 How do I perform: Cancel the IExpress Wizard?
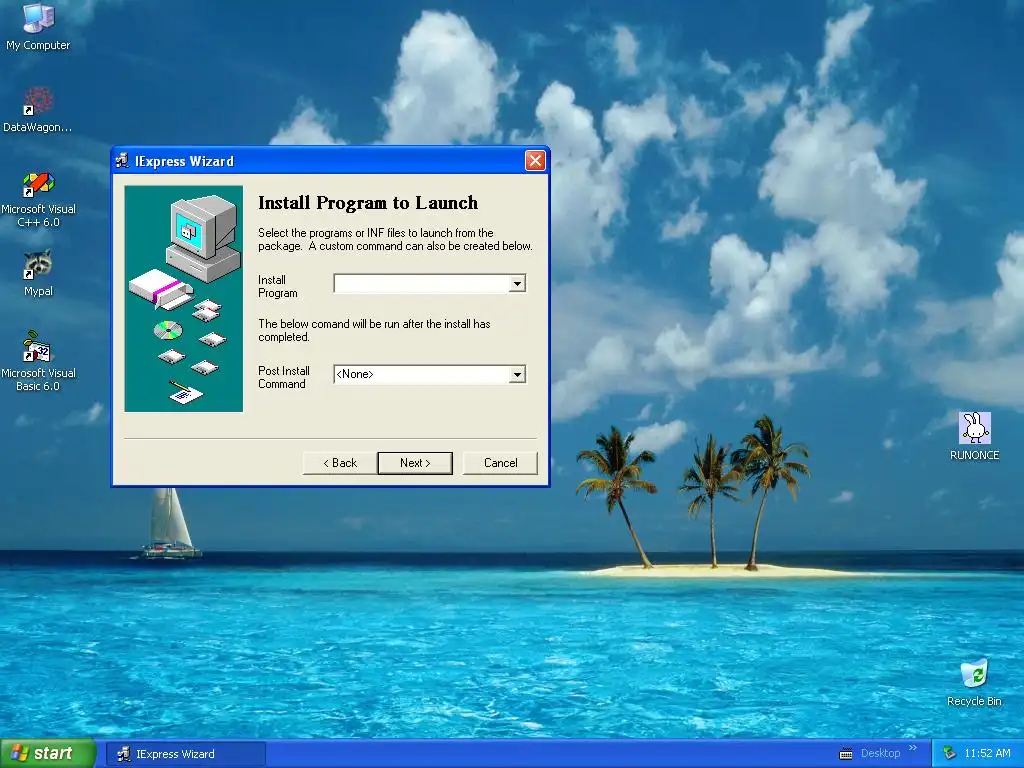pos(500,463)
